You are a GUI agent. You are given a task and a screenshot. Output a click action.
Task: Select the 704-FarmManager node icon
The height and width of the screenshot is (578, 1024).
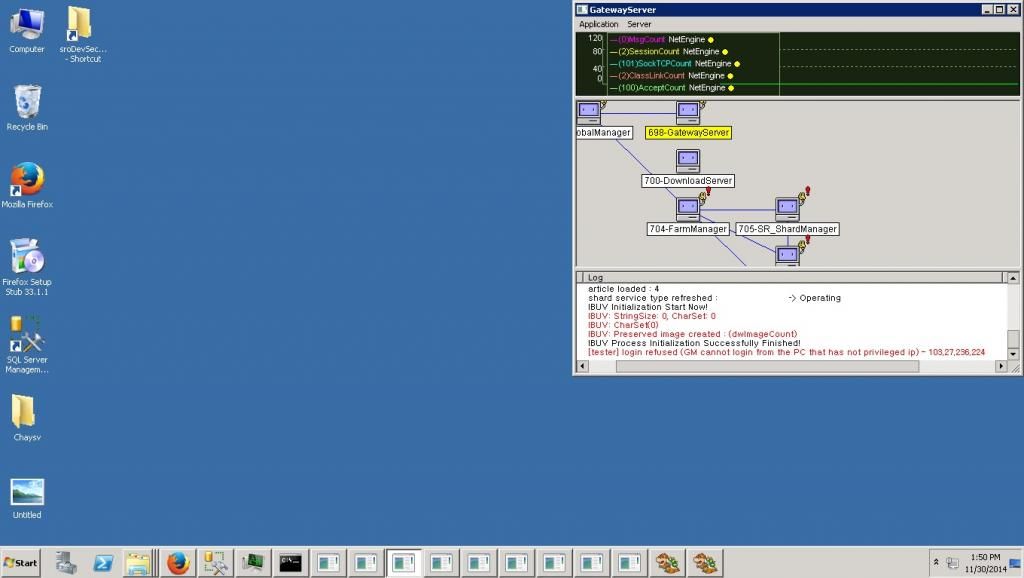point(687,209)
